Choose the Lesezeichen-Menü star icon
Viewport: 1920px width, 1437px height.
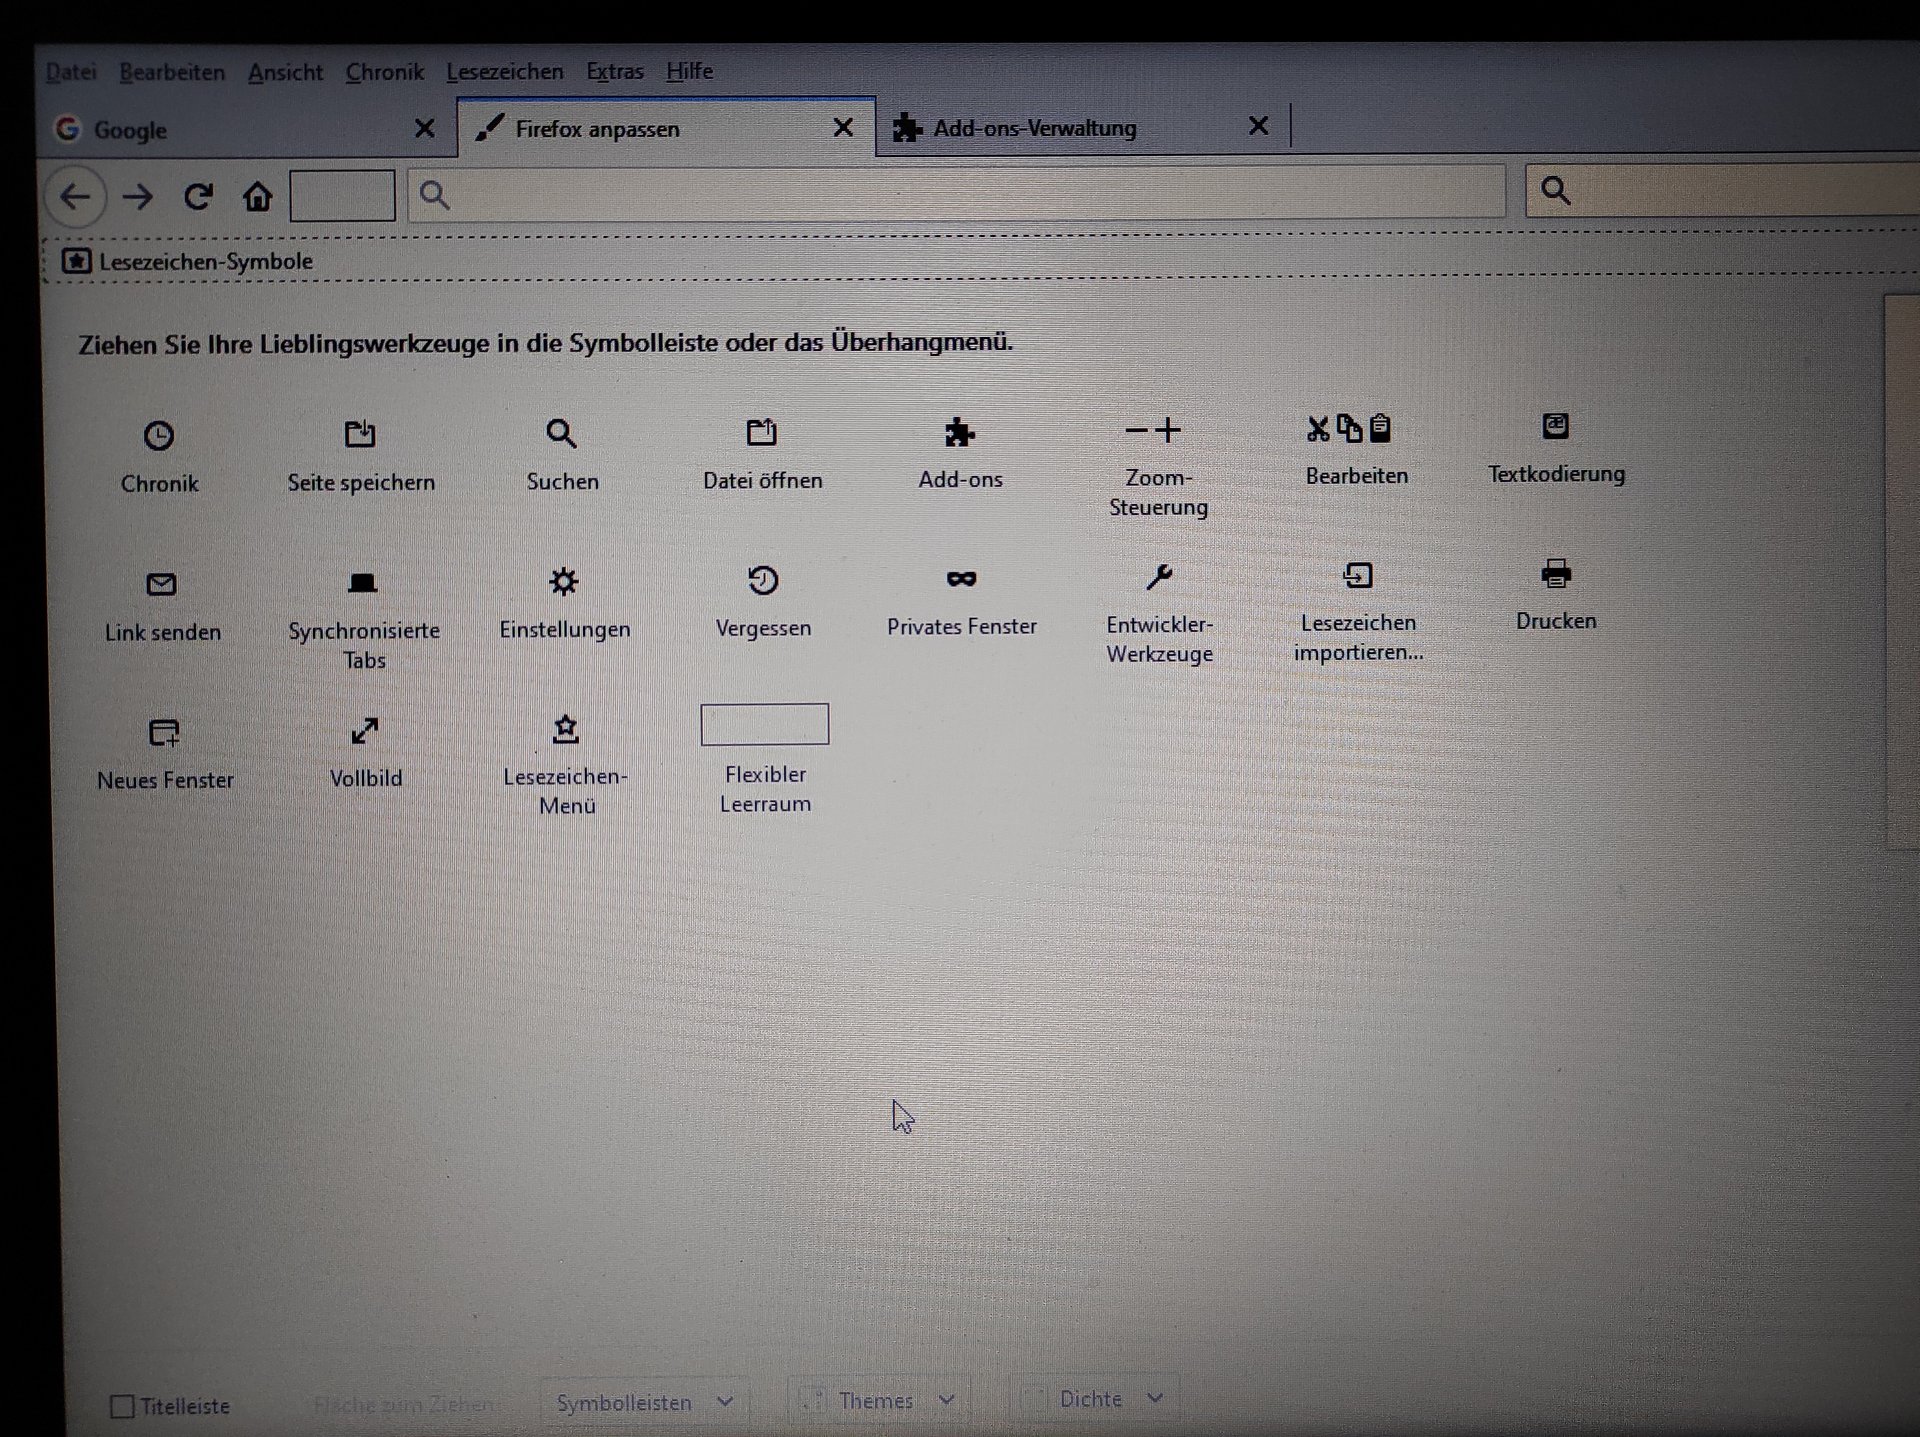(566, 729)
